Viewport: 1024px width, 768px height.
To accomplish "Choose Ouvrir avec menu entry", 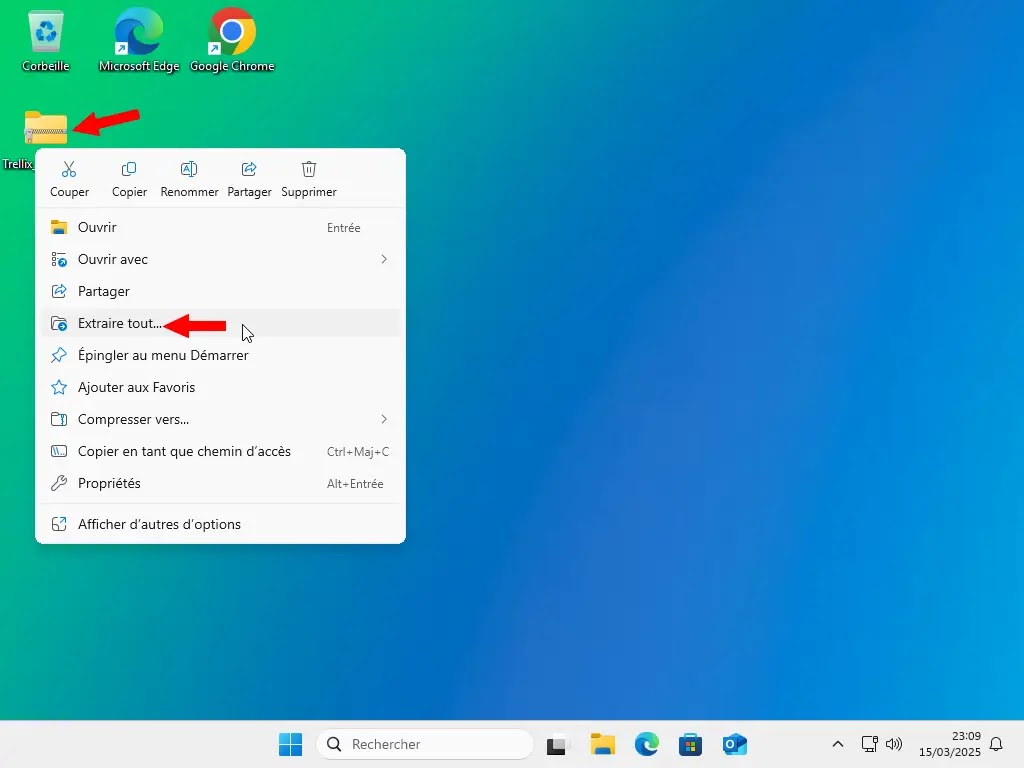I will point(220,259).
